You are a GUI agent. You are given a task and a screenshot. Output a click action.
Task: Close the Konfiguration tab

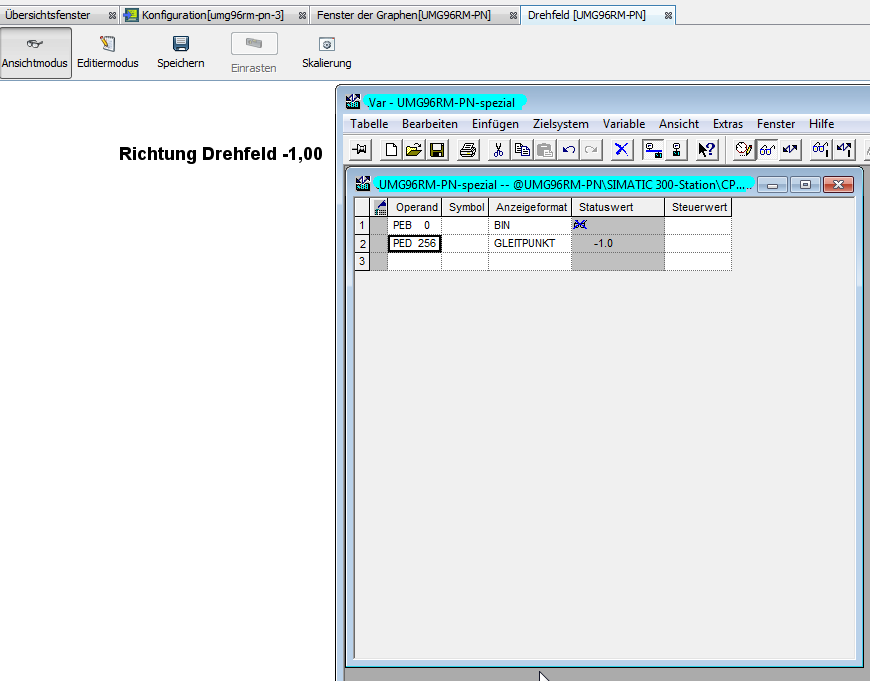[x=302, y=16]
